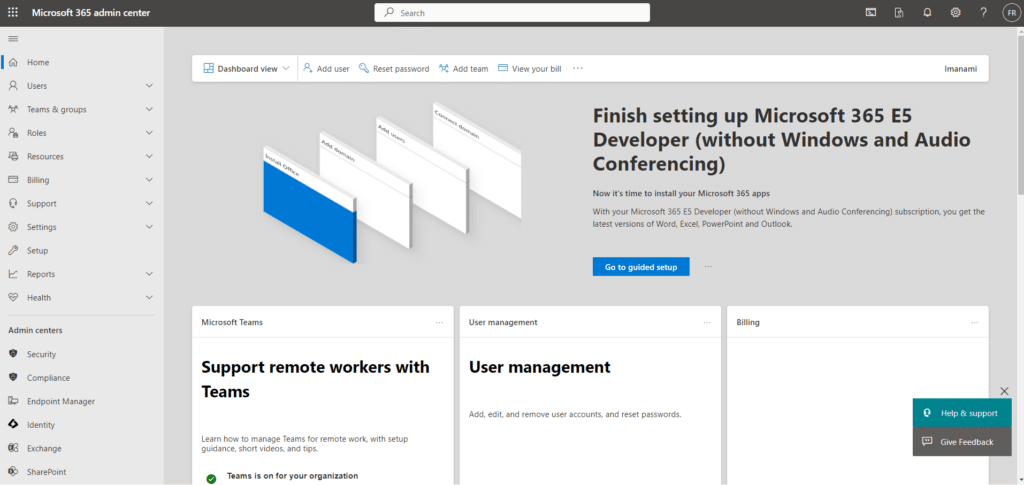Click View your bill in the toolbar
The width and height of the screenshot is (1024, 485).
529,69
